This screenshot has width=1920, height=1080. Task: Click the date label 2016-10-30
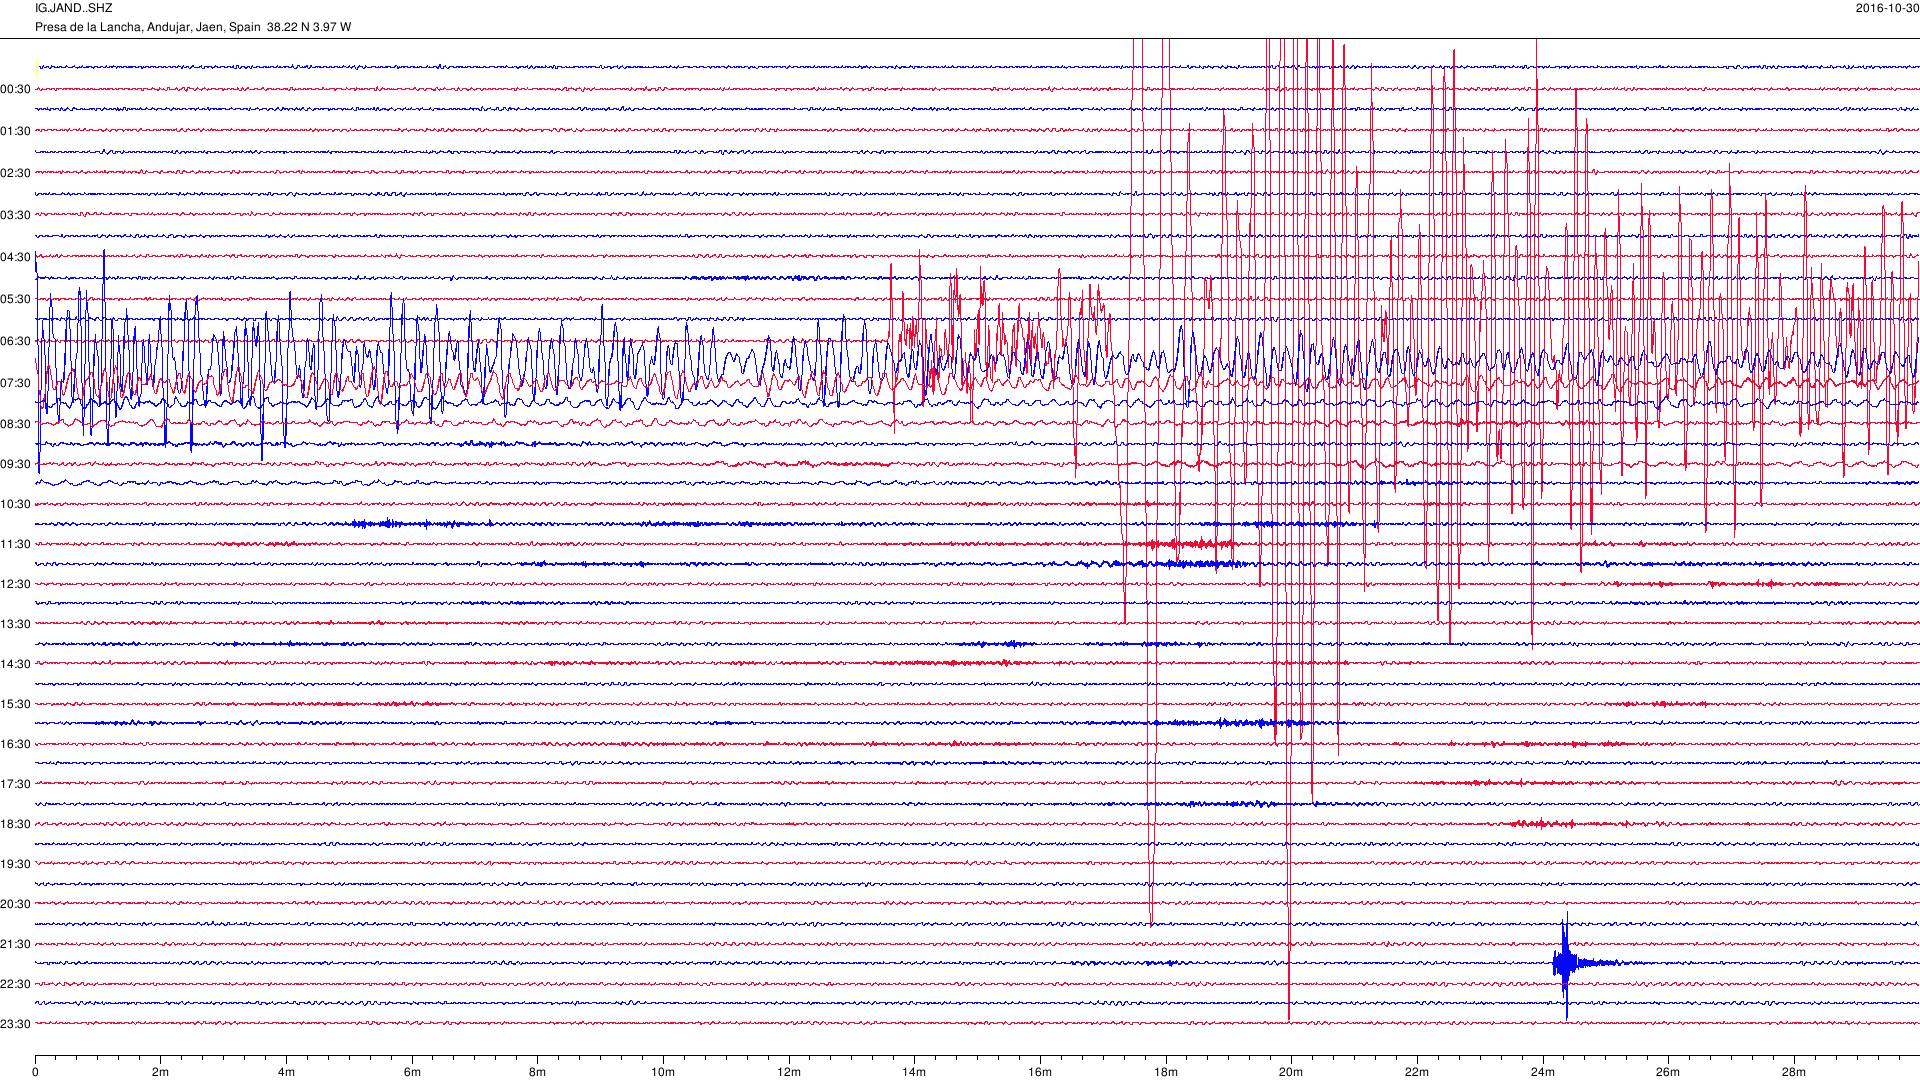[x=1887, y=8]
